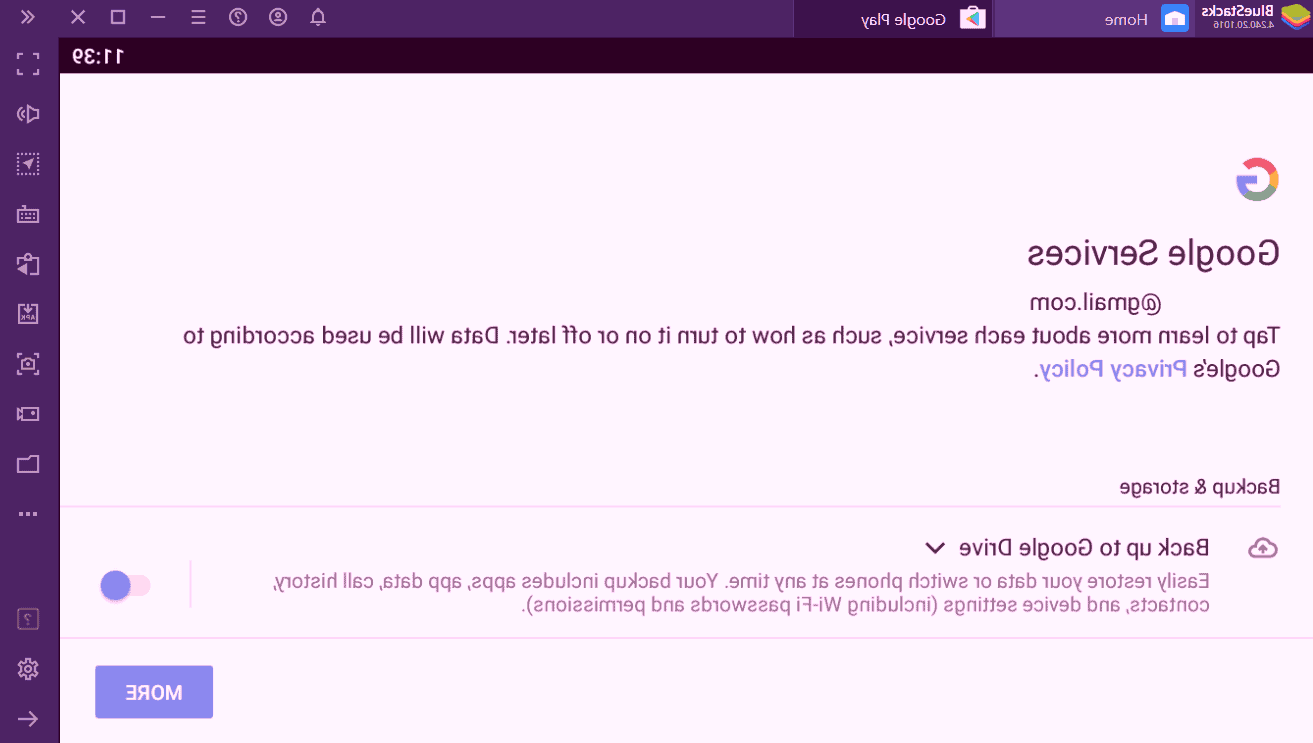Take a screenshot with the capture icon
This screenshot has width=1313, height=743.
(28, 364)
